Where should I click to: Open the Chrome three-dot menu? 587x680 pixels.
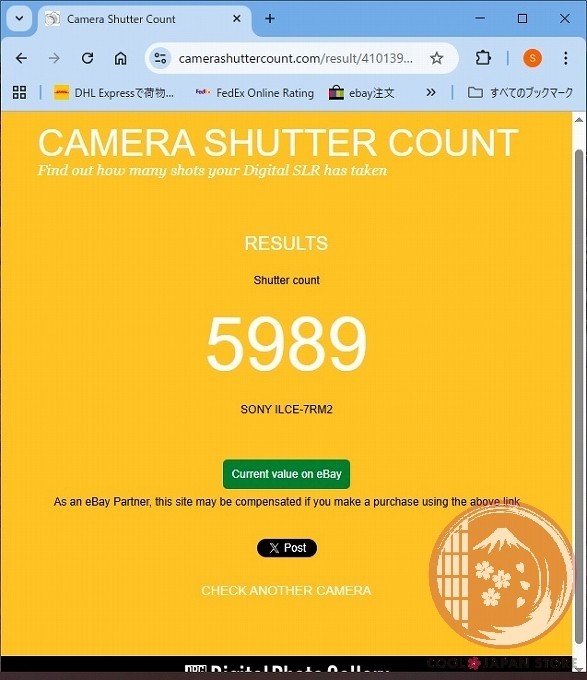click(566, 58)
